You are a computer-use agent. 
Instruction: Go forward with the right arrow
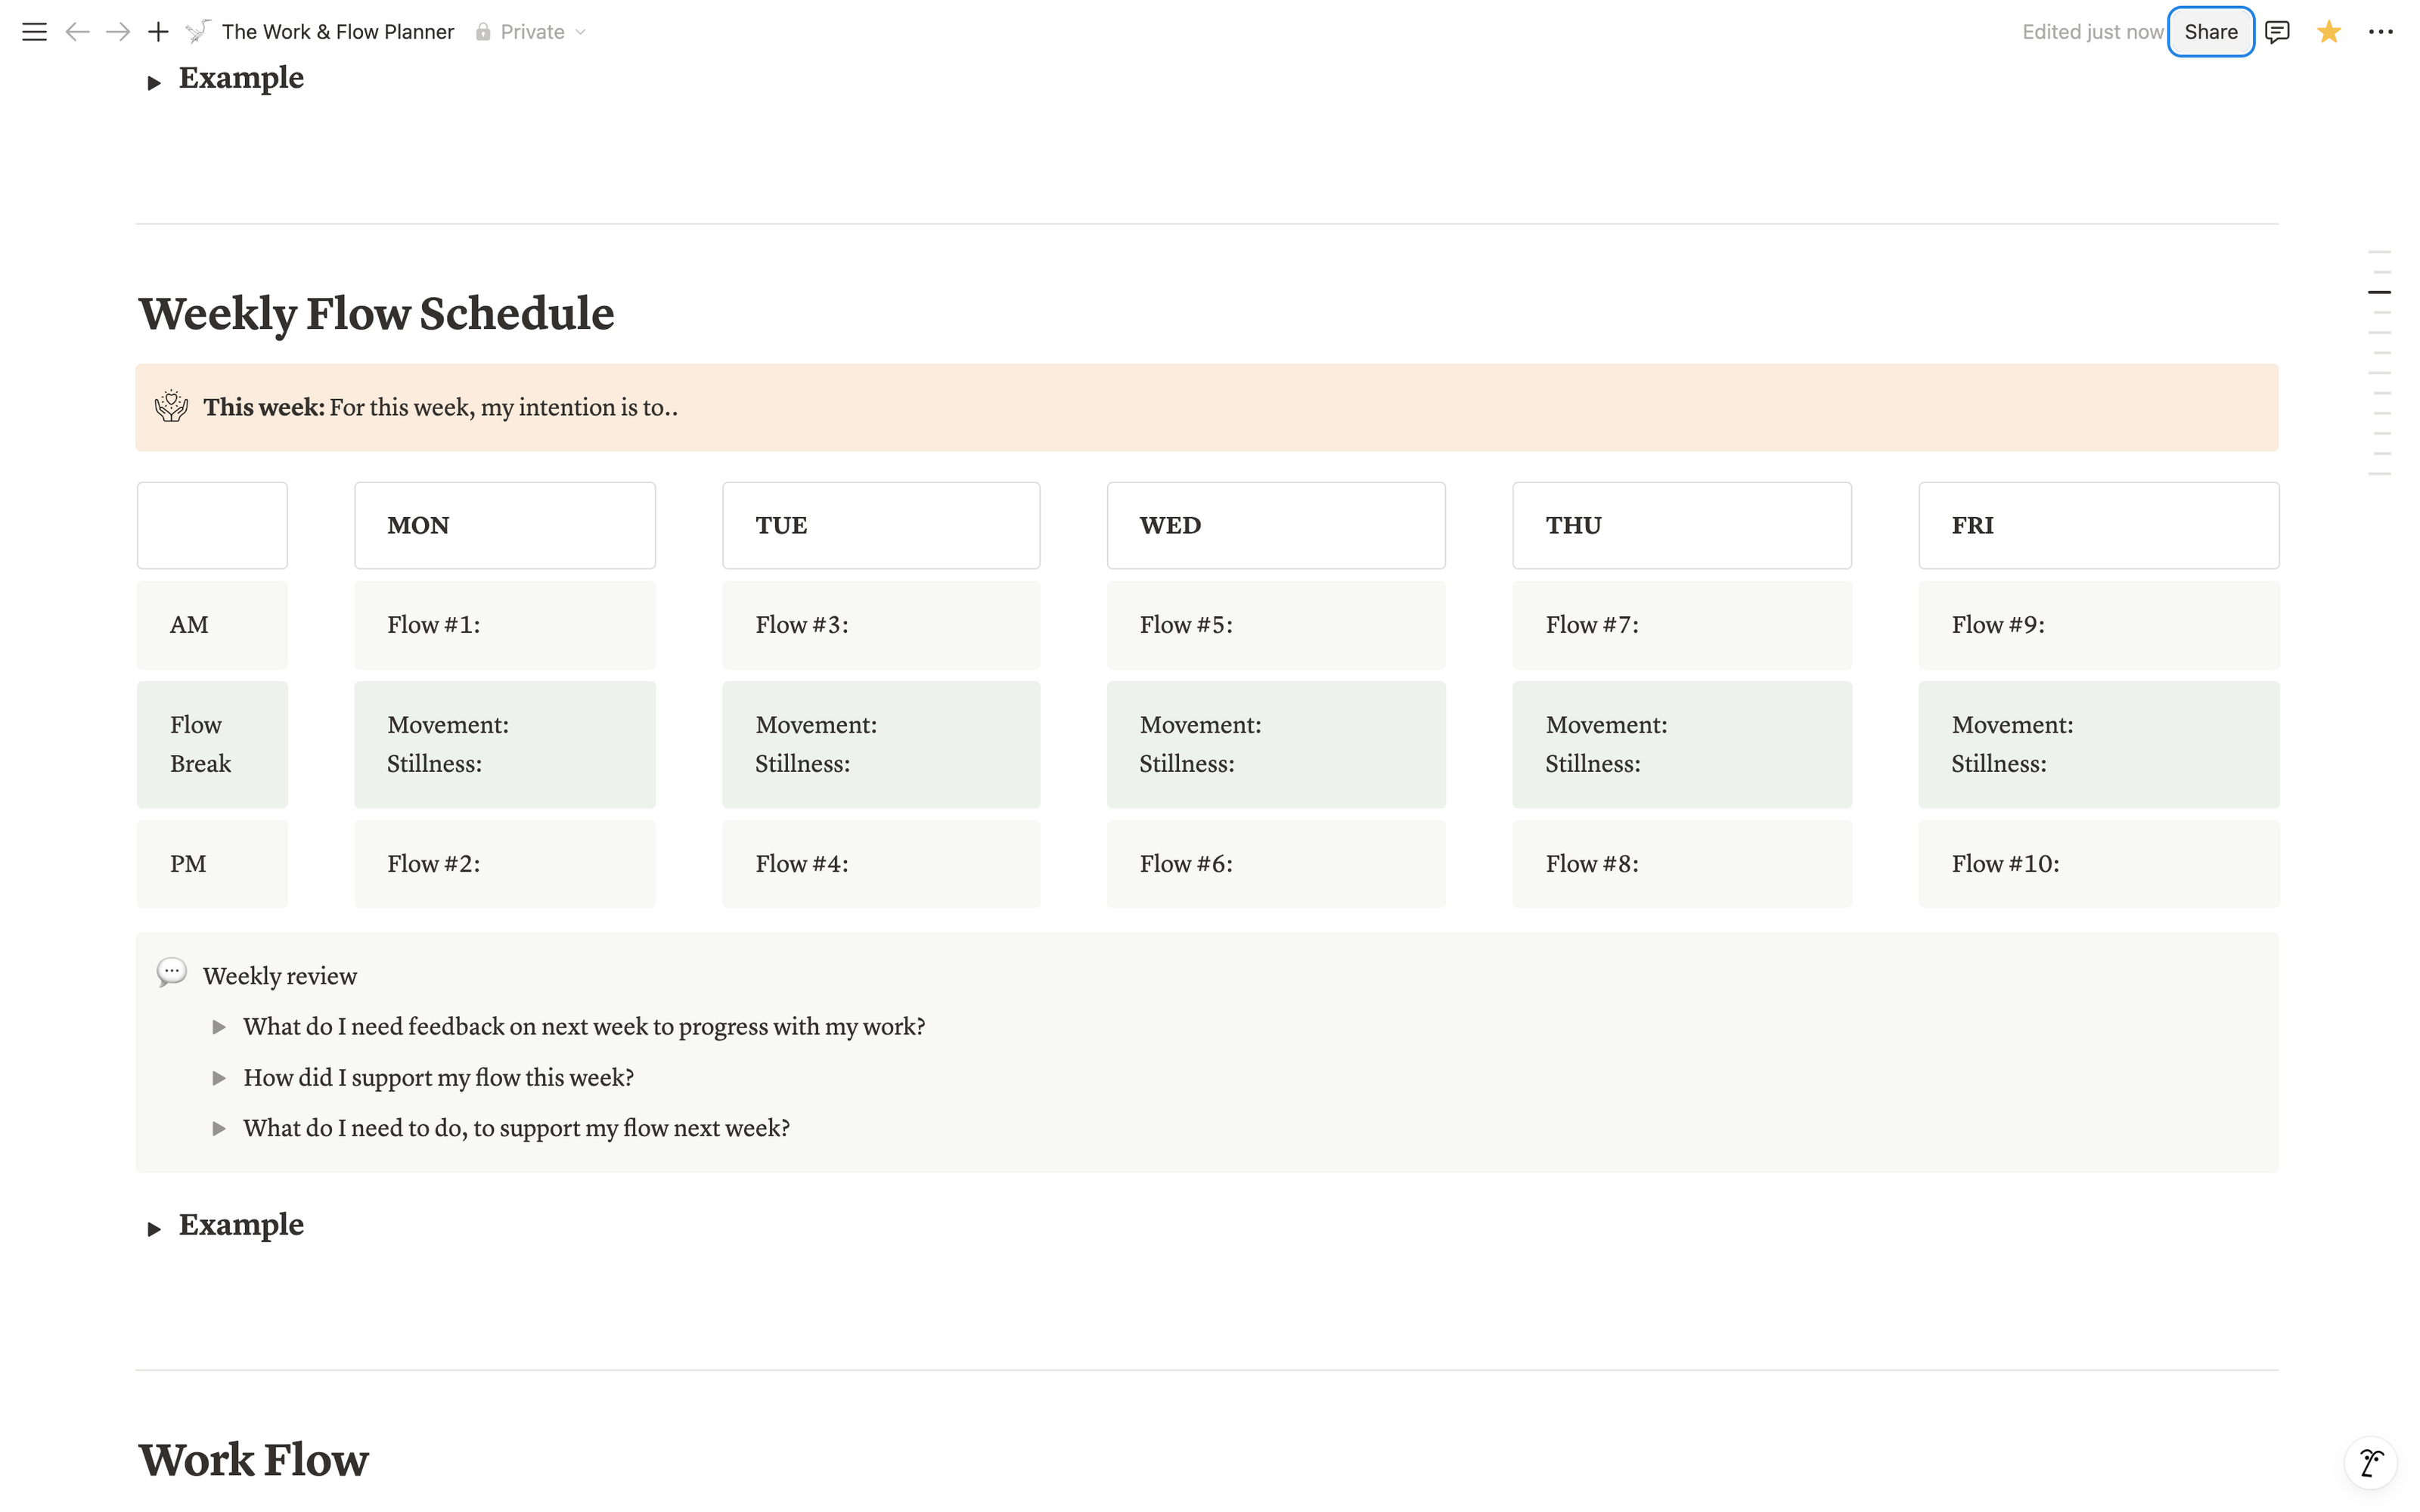(x=118, y=32)
